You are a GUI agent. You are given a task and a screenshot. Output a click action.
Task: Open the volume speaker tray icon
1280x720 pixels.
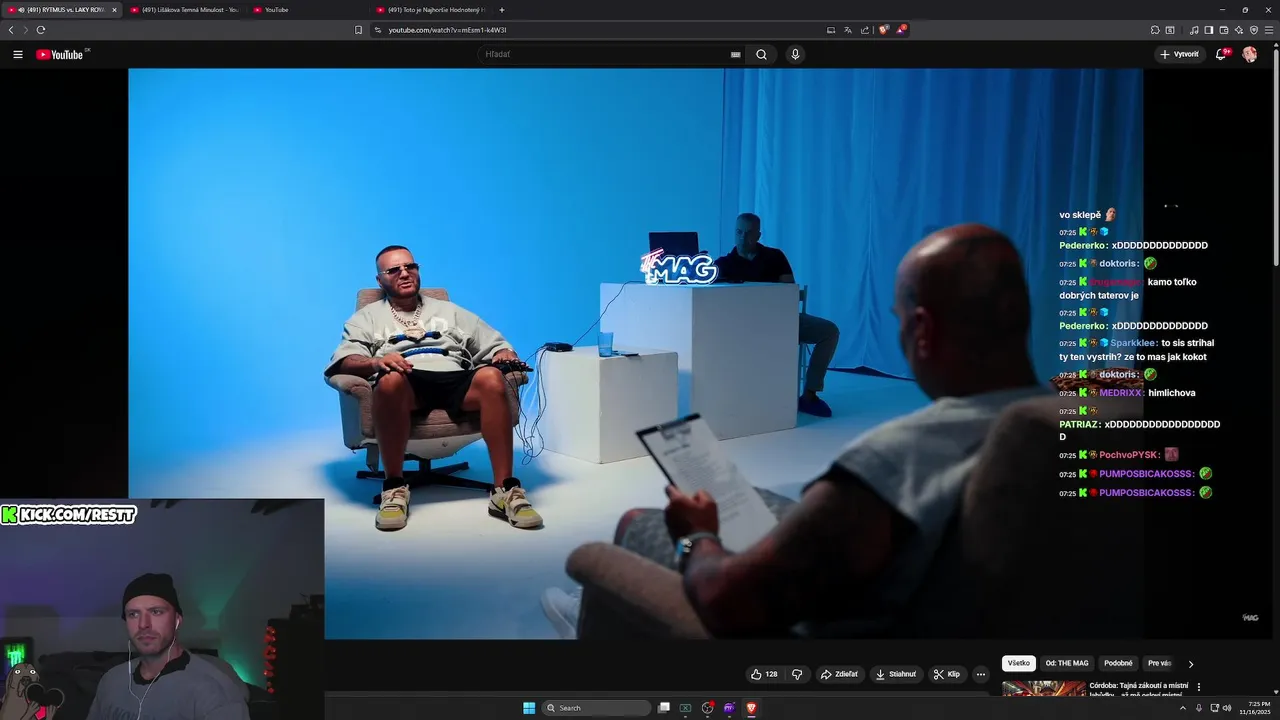[1227, 708]
